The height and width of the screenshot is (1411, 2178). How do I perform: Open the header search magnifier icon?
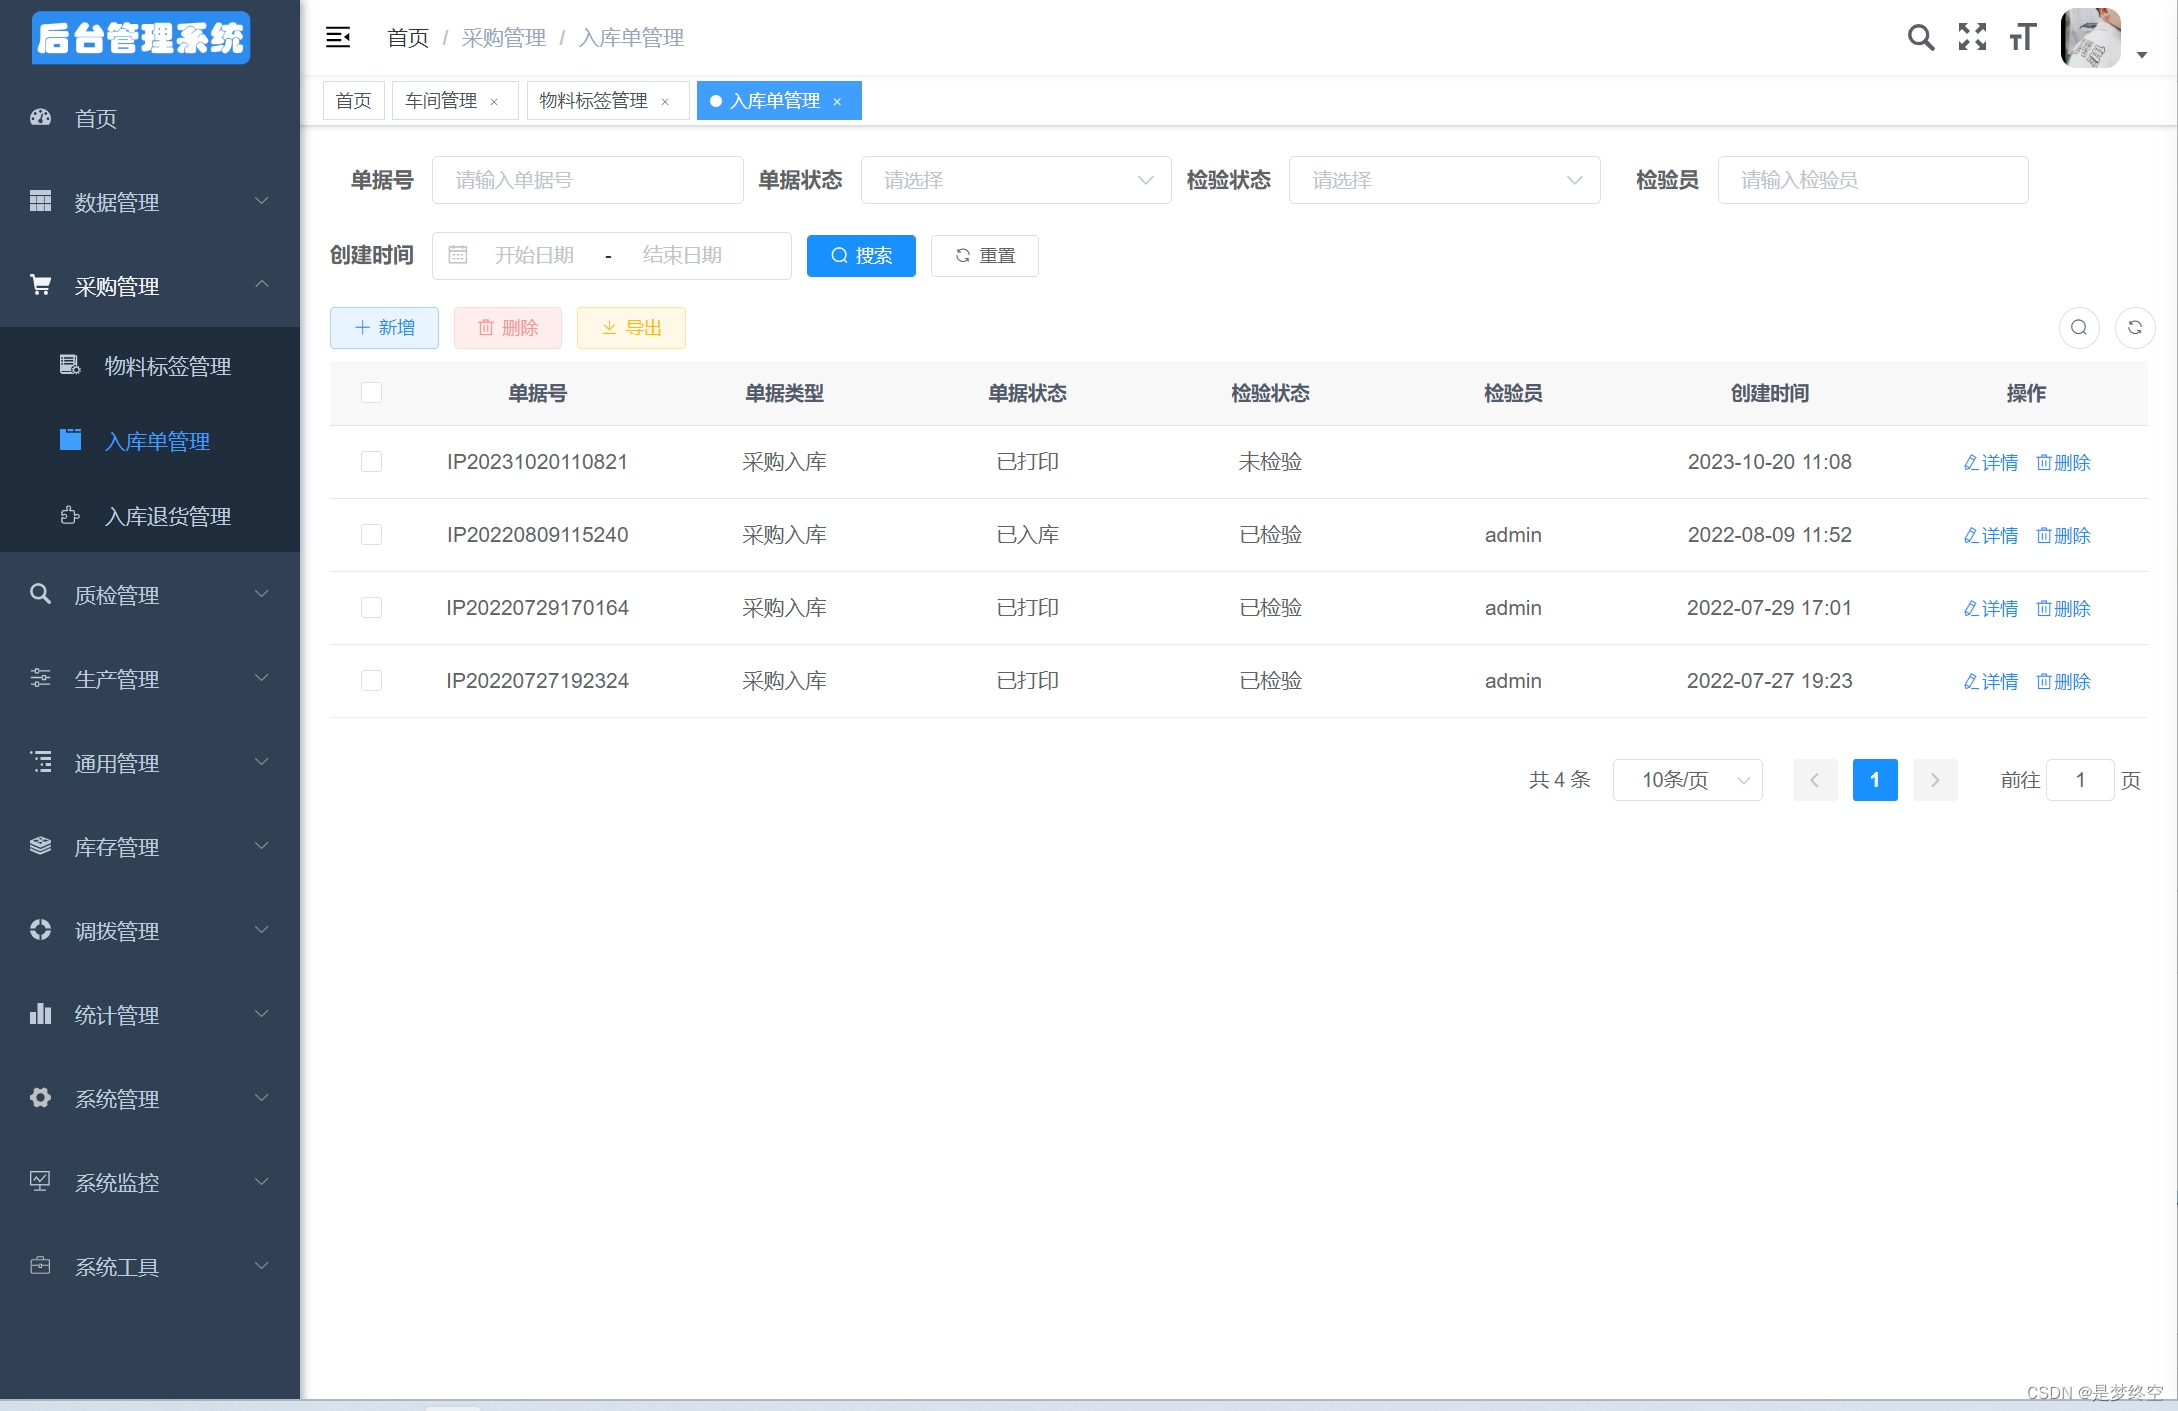1920,38
